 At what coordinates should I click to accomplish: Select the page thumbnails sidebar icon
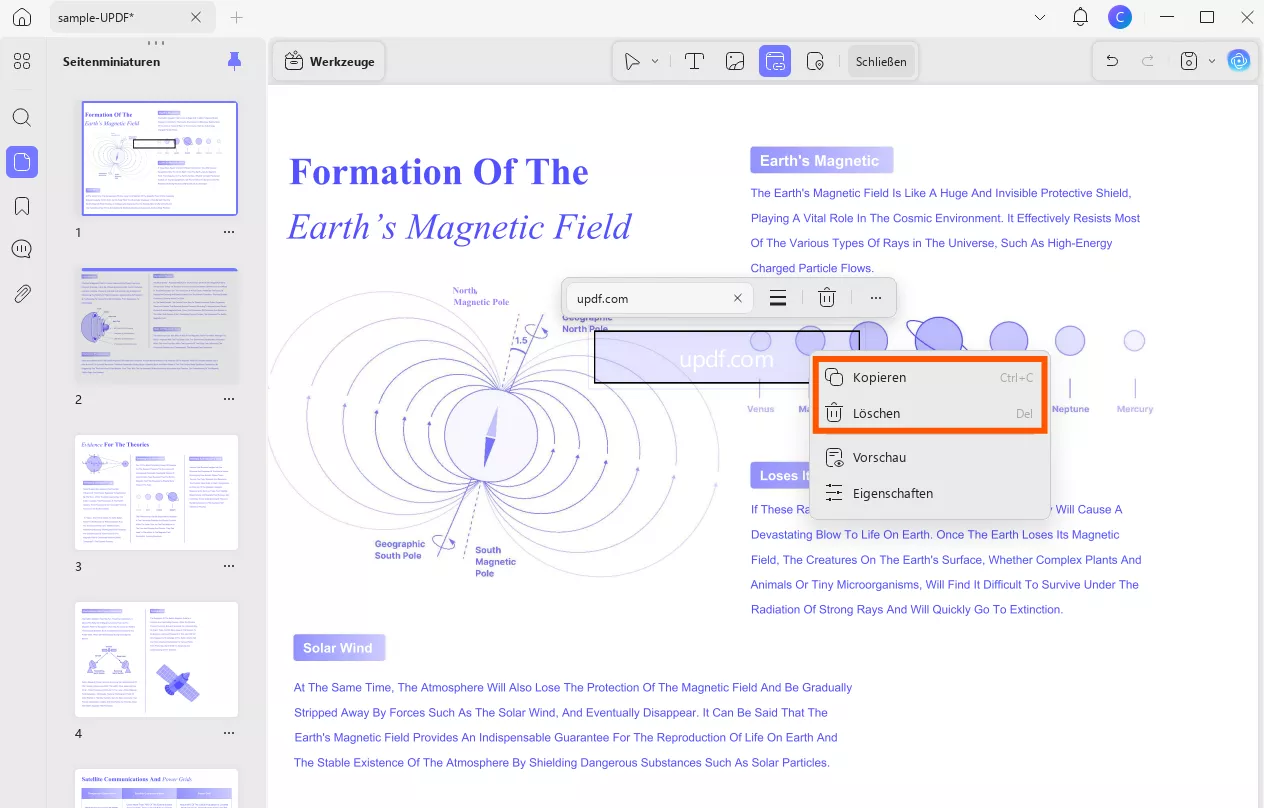point(22,161)
